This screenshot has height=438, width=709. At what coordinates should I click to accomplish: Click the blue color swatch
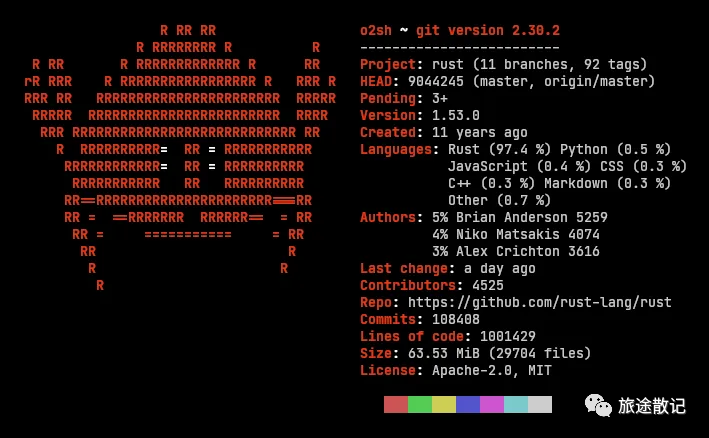coord(468,405)
